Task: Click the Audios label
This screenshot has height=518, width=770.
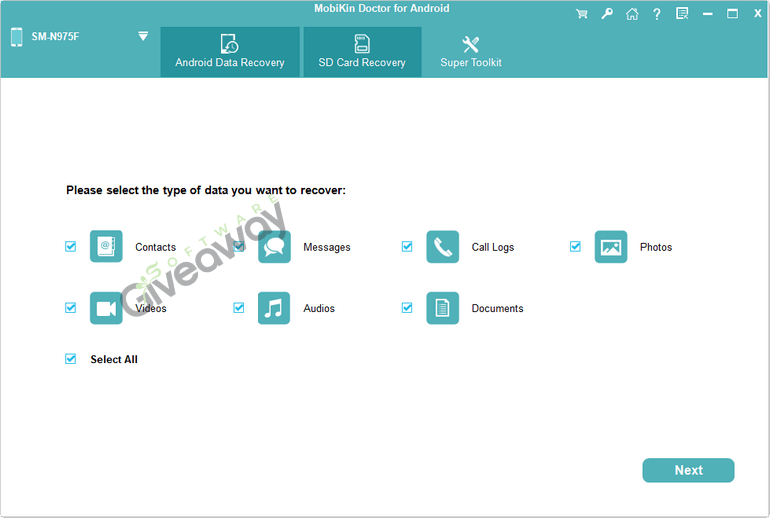Action: click(x=319, y=308)
